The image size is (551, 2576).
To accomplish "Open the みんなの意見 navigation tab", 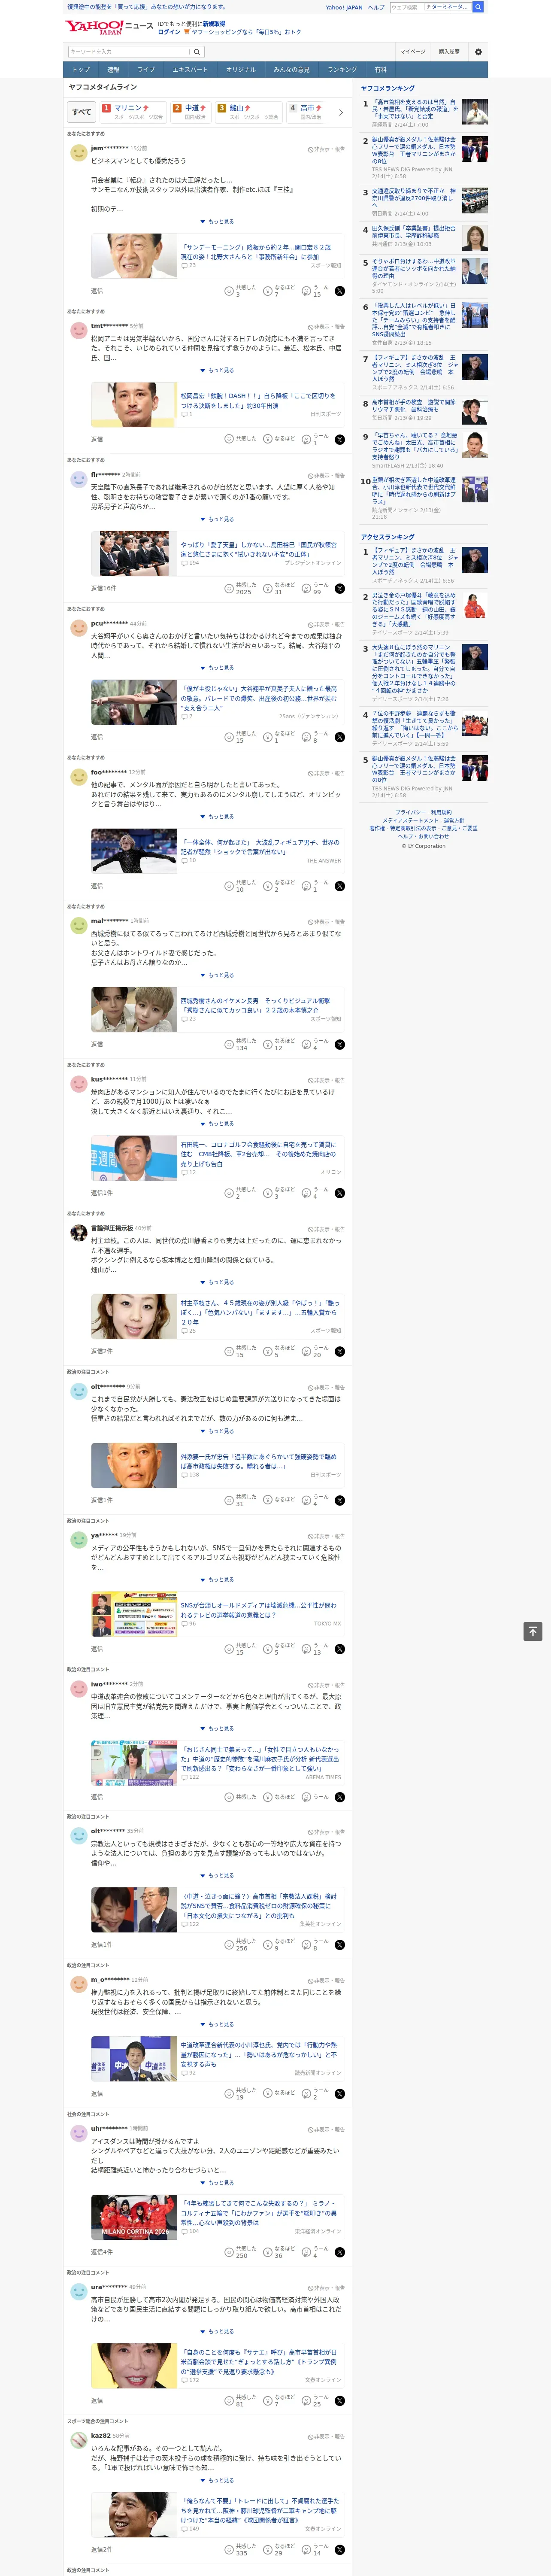I will point(291,70).
